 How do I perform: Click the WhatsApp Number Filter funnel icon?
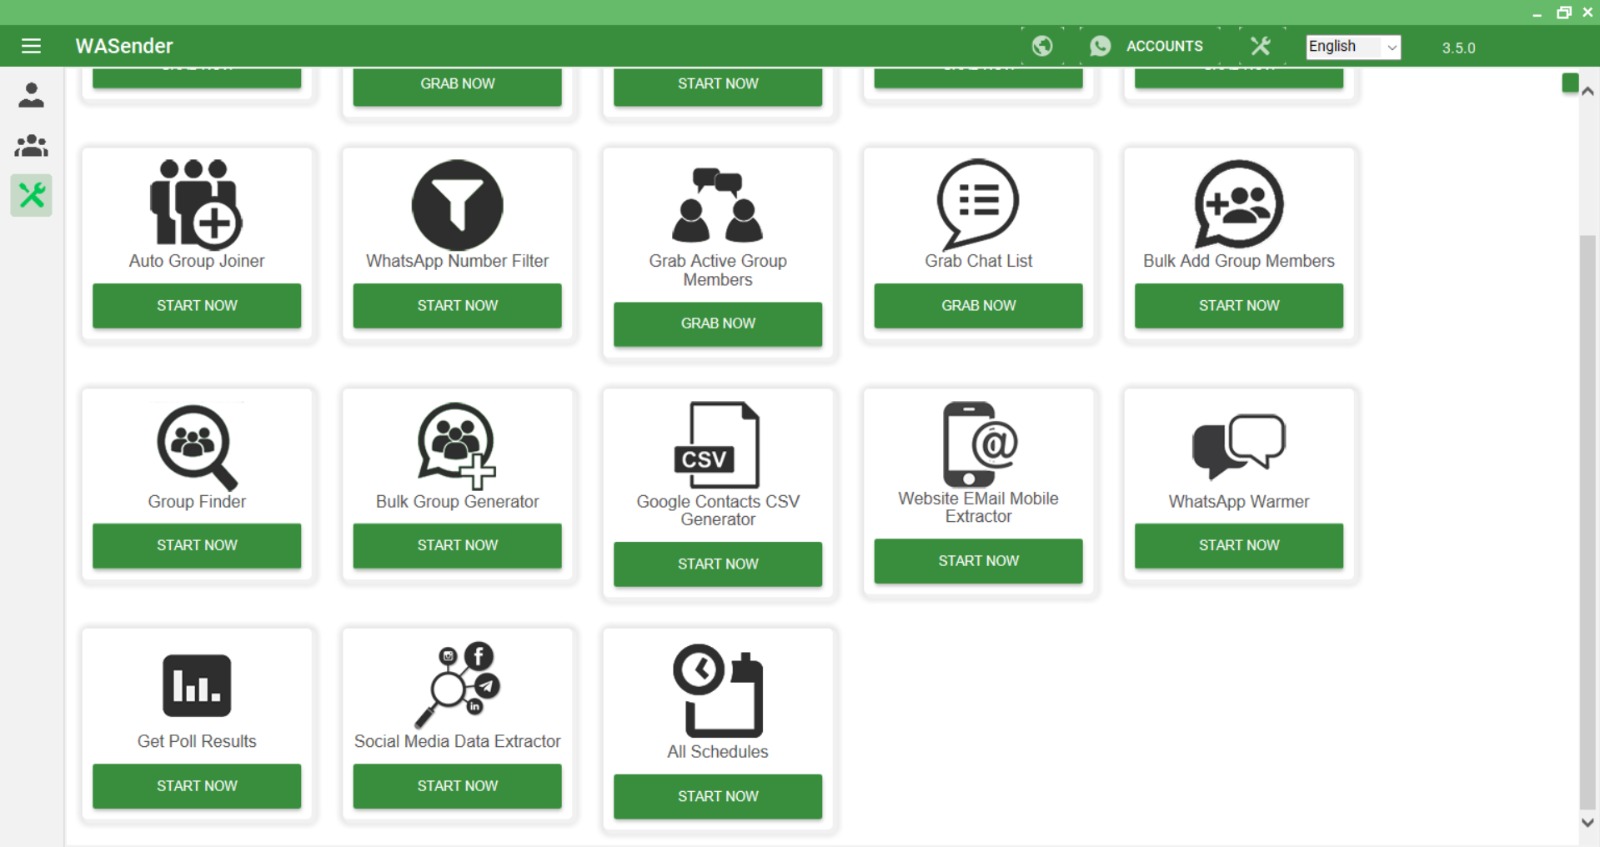click(457, 205)
